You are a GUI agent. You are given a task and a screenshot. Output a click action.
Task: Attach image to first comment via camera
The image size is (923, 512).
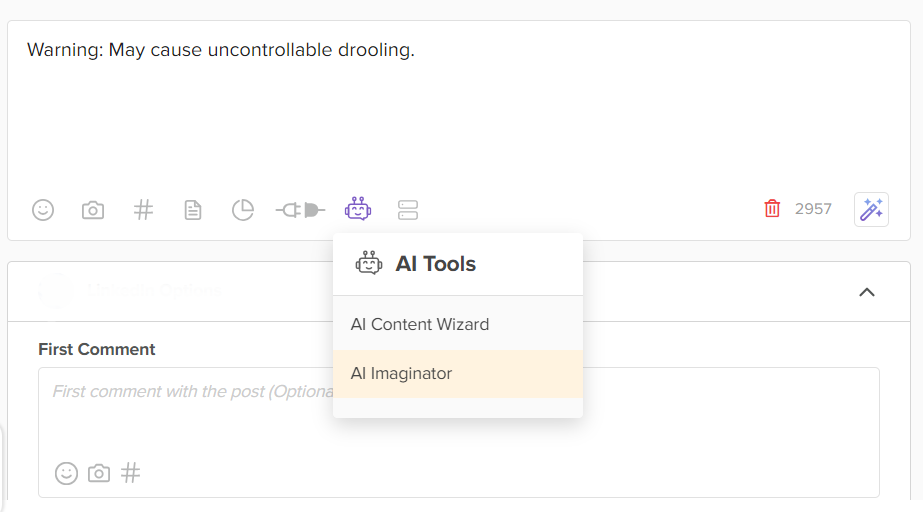pos(99,473)
